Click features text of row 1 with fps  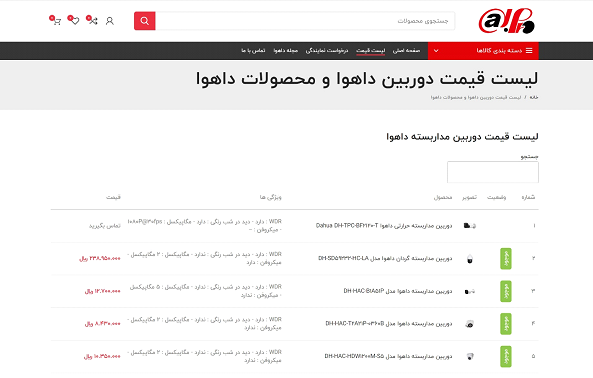coord(205,226)
